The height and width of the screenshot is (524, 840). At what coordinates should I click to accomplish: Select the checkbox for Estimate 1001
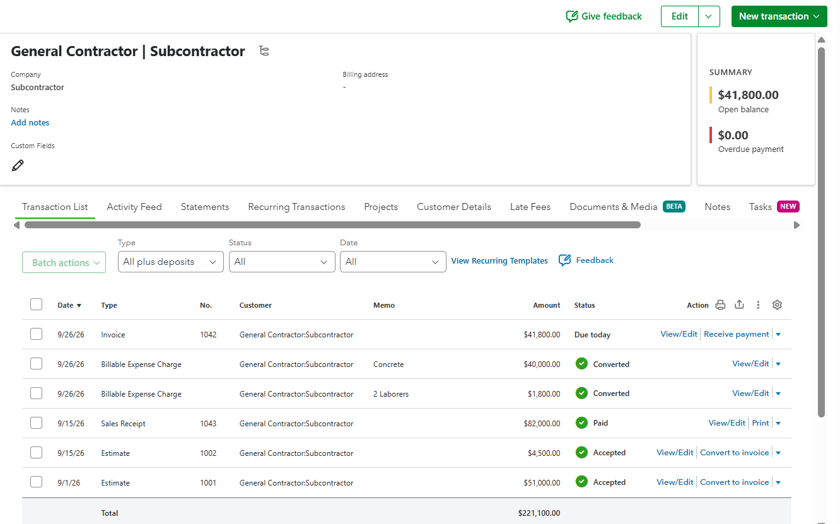click(36, 482)
